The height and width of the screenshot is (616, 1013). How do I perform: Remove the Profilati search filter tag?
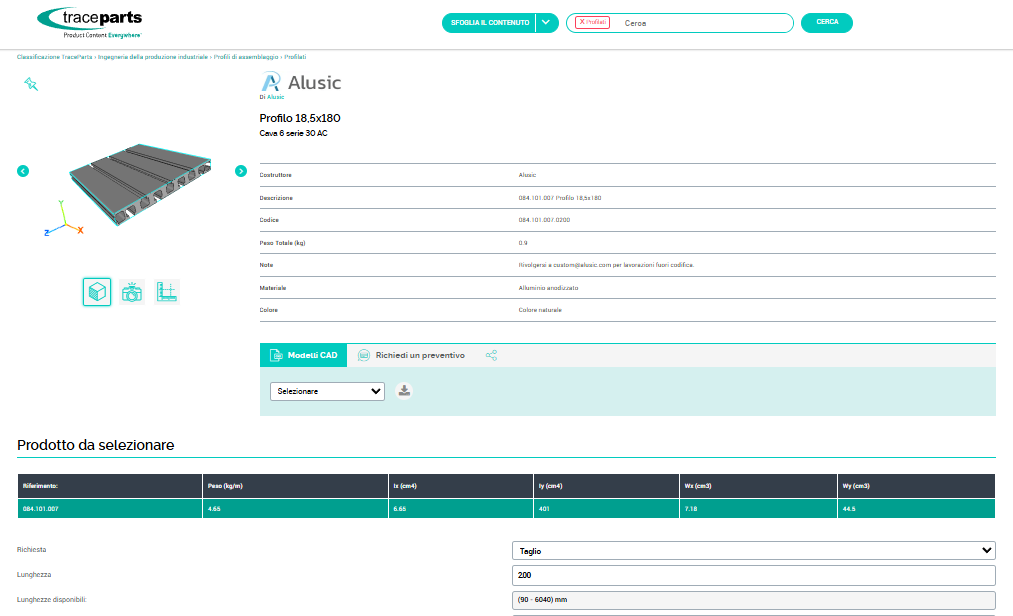(x=582, y=22)
